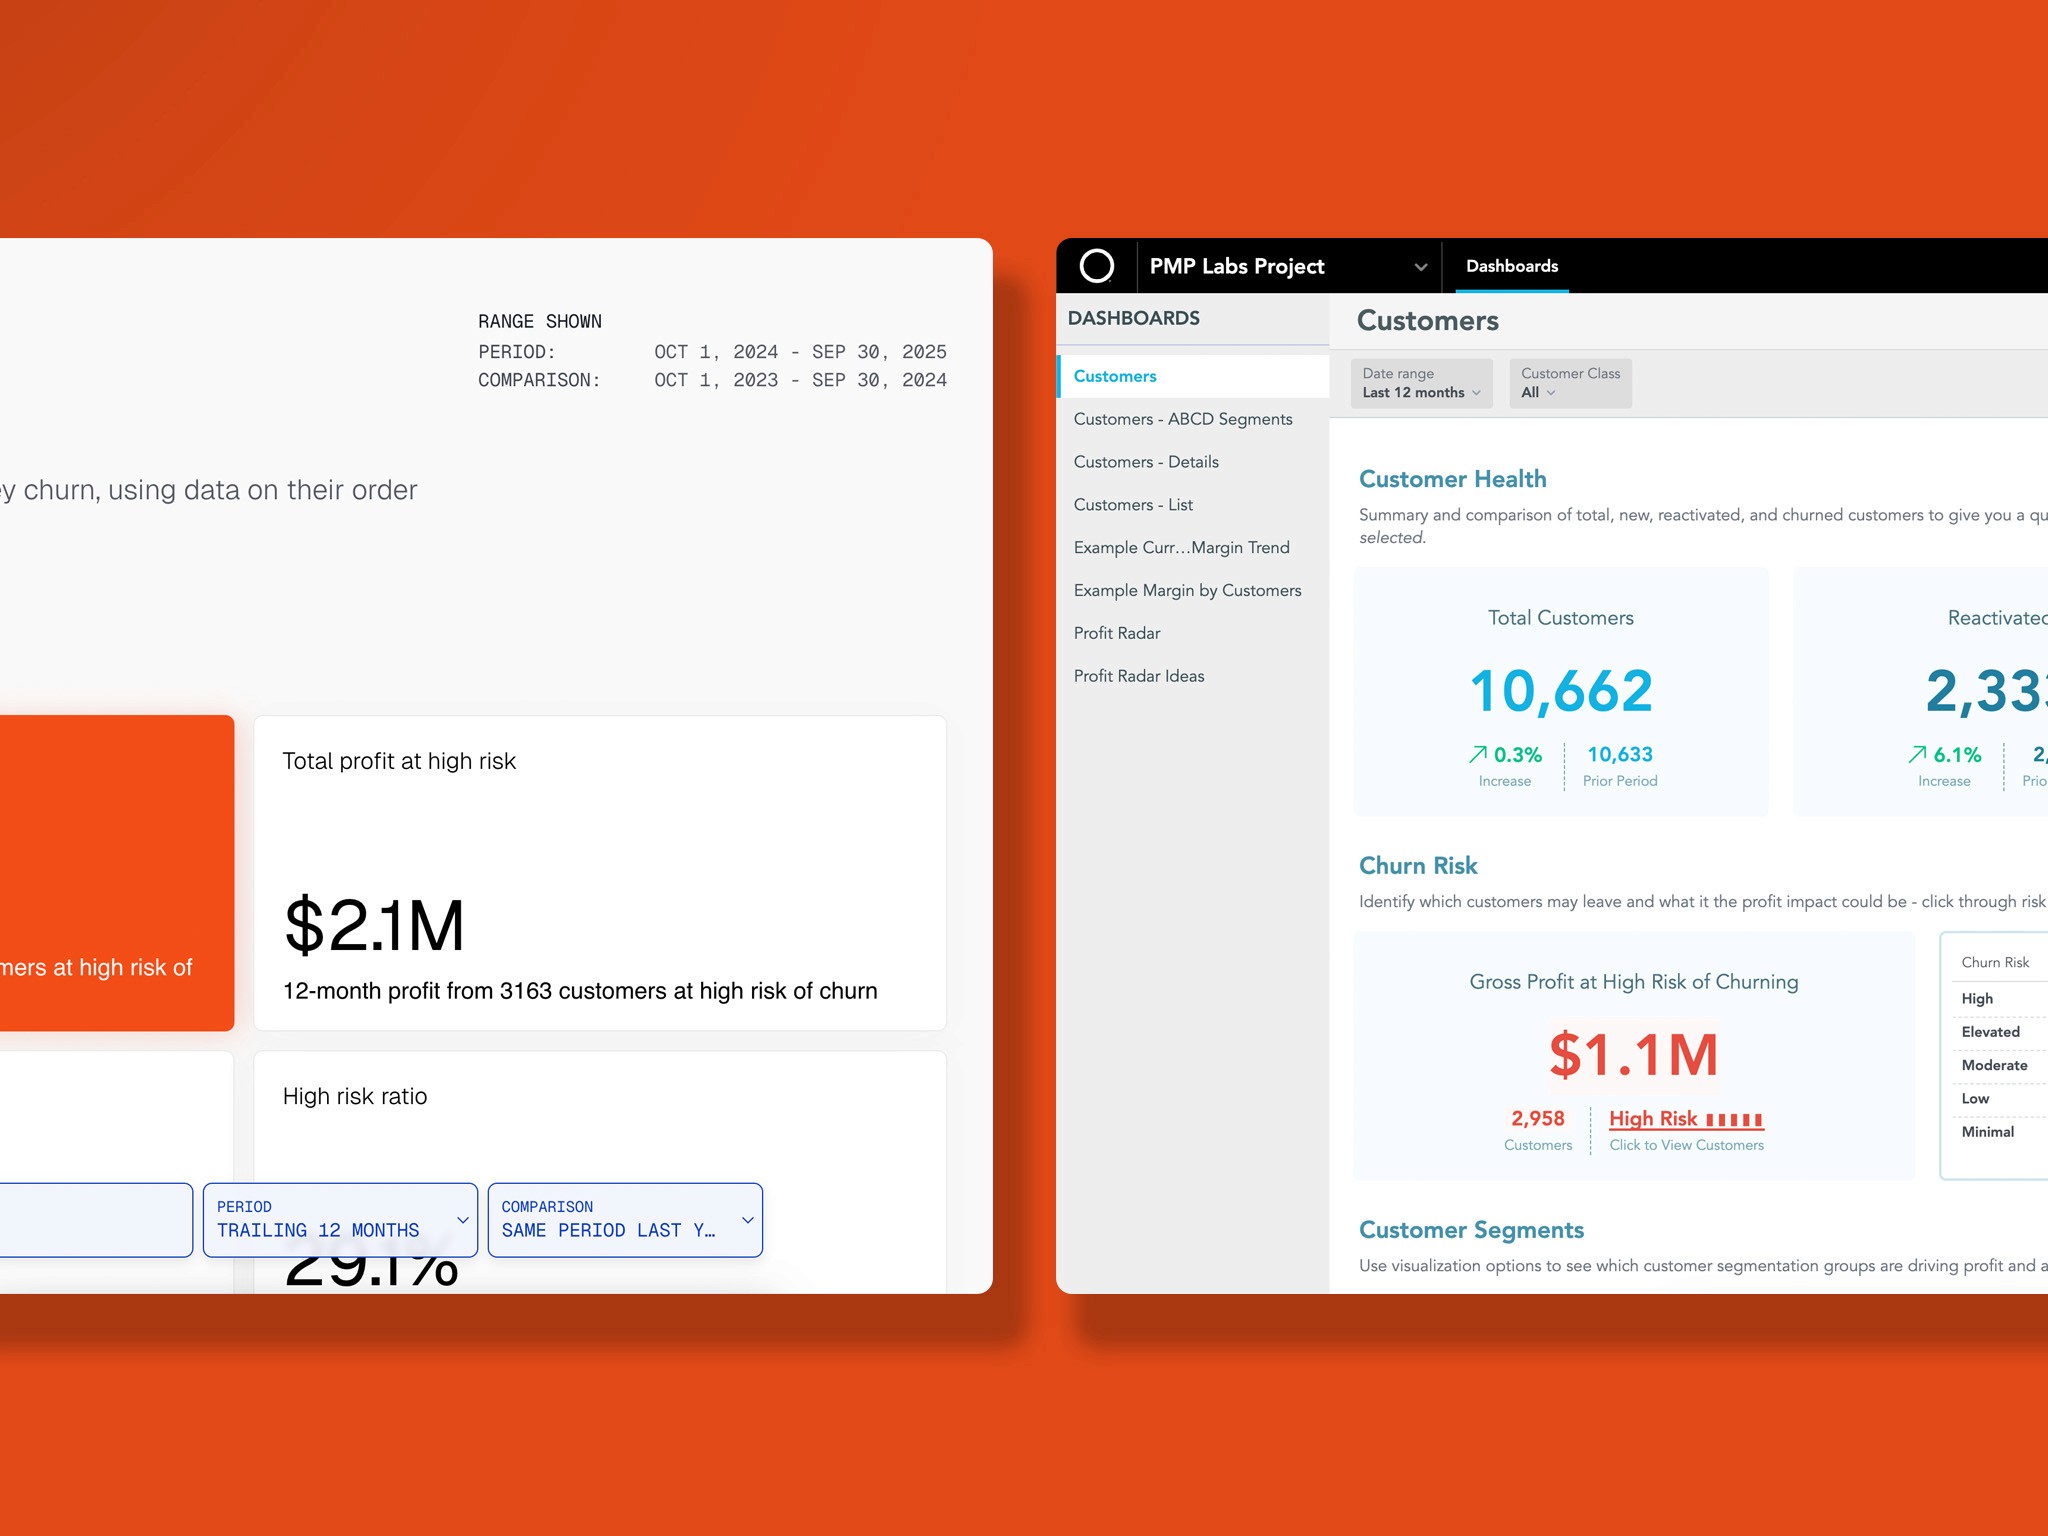Open the Comparison Same Period dropdown
The width and height of the screenshot is (2048, 1536).
(625, 1220)
